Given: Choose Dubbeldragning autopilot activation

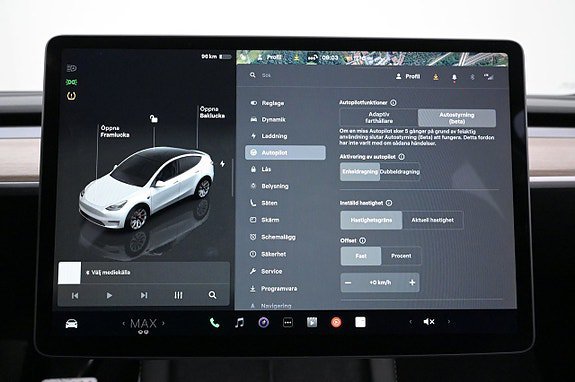Looking at the screenshot, I should tap(400, 172).
